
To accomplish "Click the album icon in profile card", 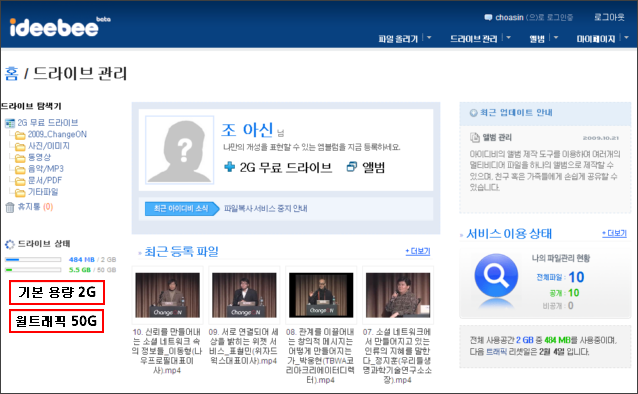I will point(352,166).
